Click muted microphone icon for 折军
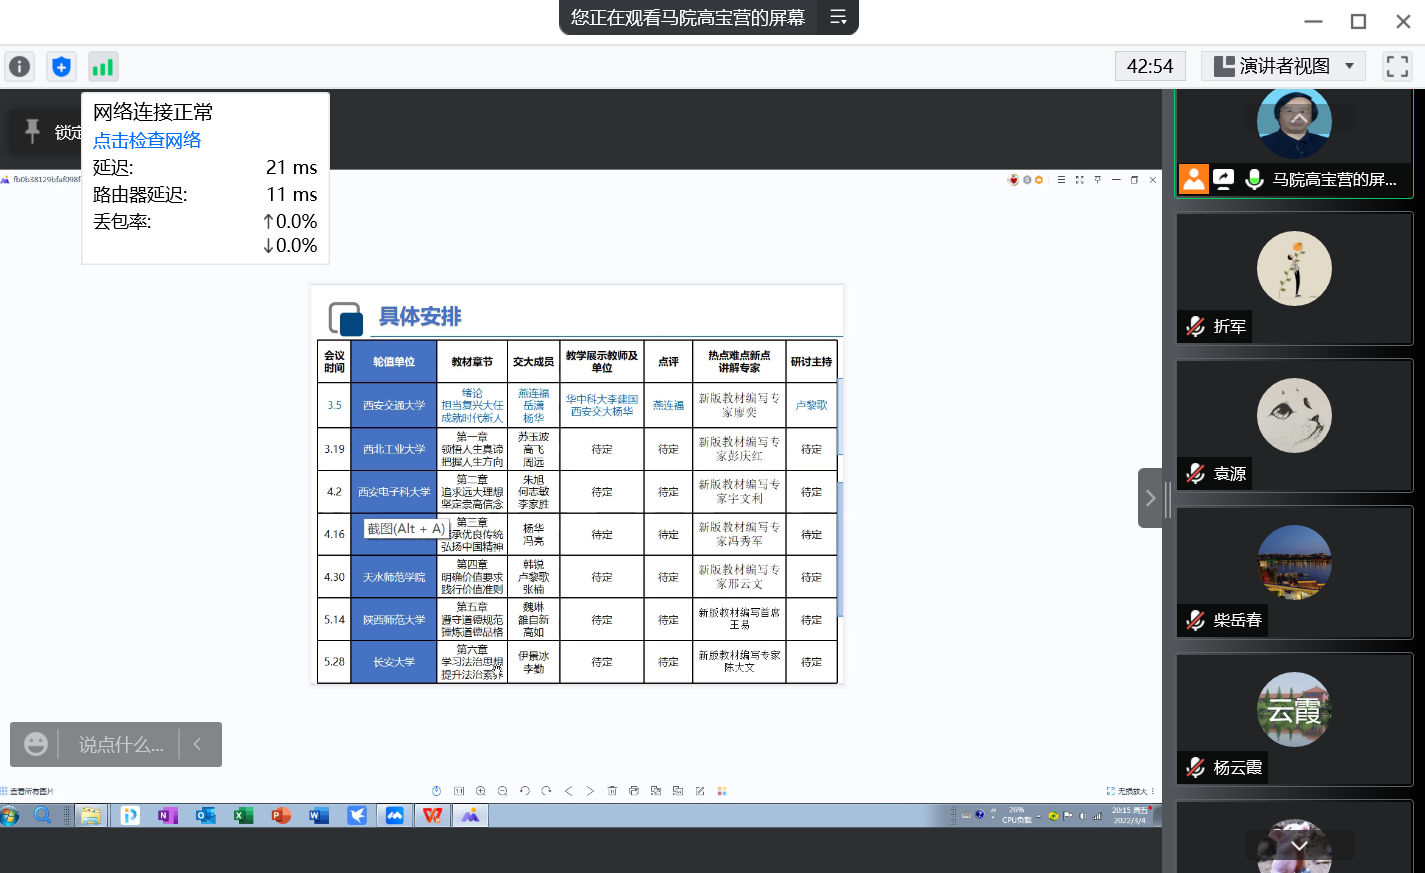The image size is (1425, 873). click(1196, 326)
